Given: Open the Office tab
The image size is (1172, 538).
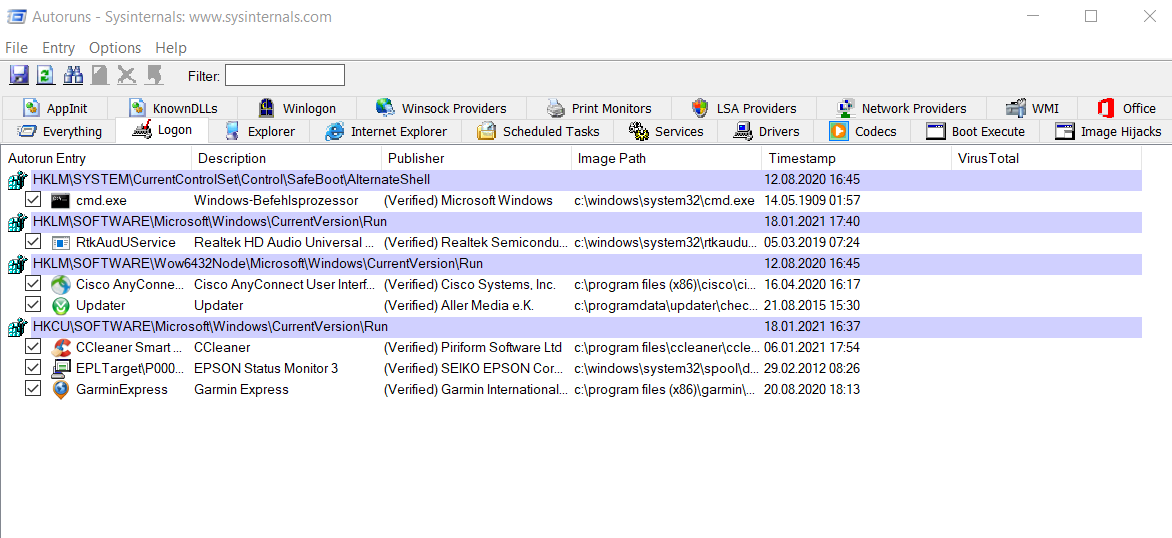Looking at the screenshot, I should [1126, 108].
